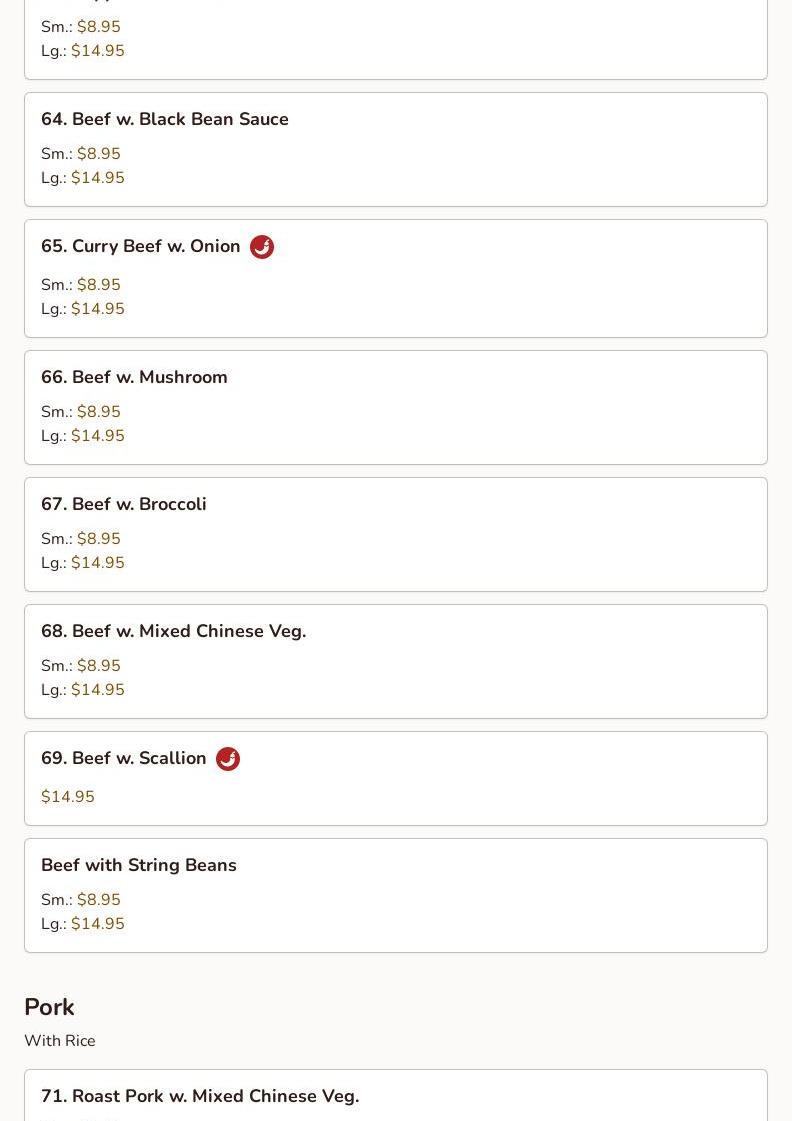Open 68. Beef w. Mixed Chinese Veg.

pos(396,661)
